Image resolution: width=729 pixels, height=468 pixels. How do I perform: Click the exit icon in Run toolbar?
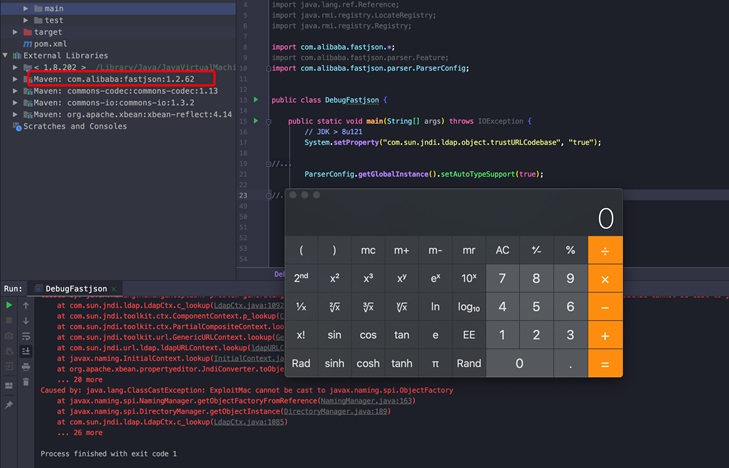(x=9, y=367)
